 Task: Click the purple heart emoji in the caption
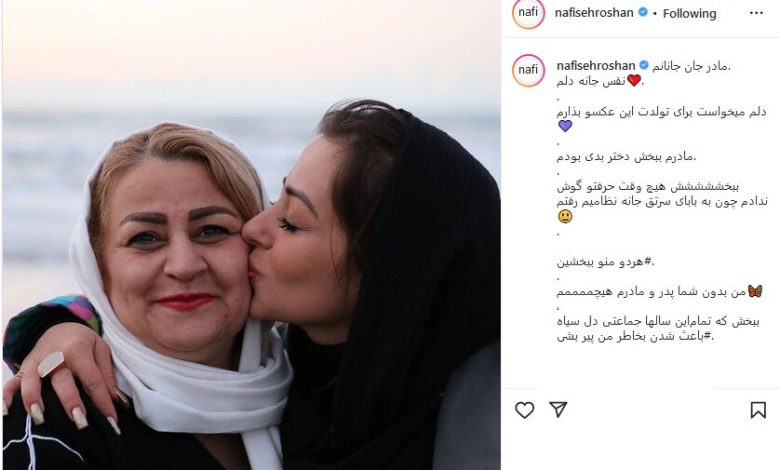[x=565, y=126]
